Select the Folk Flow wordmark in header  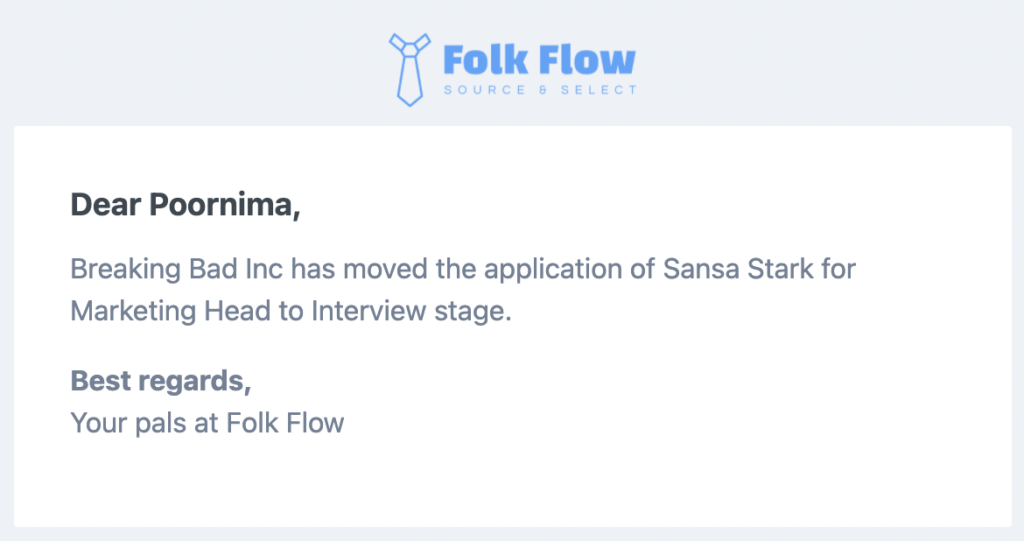pos(539,60)
